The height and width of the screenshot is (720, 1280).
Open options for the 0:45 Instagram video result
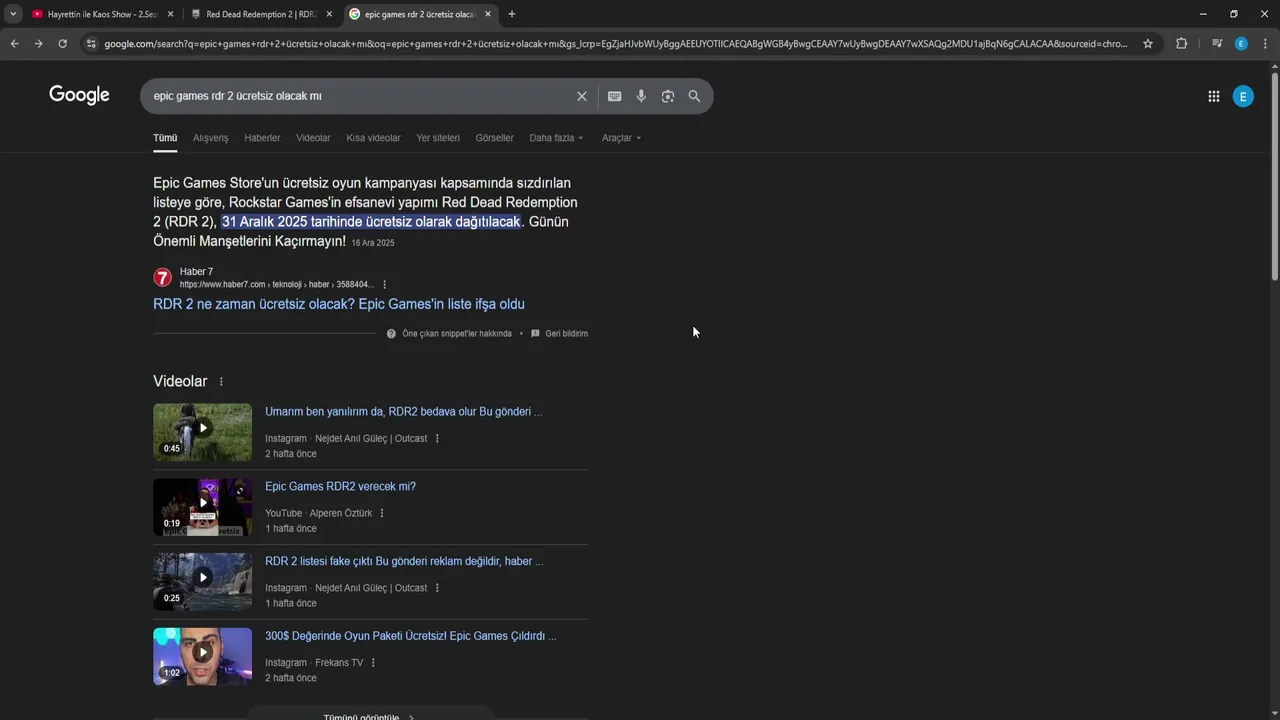[437, 439]
